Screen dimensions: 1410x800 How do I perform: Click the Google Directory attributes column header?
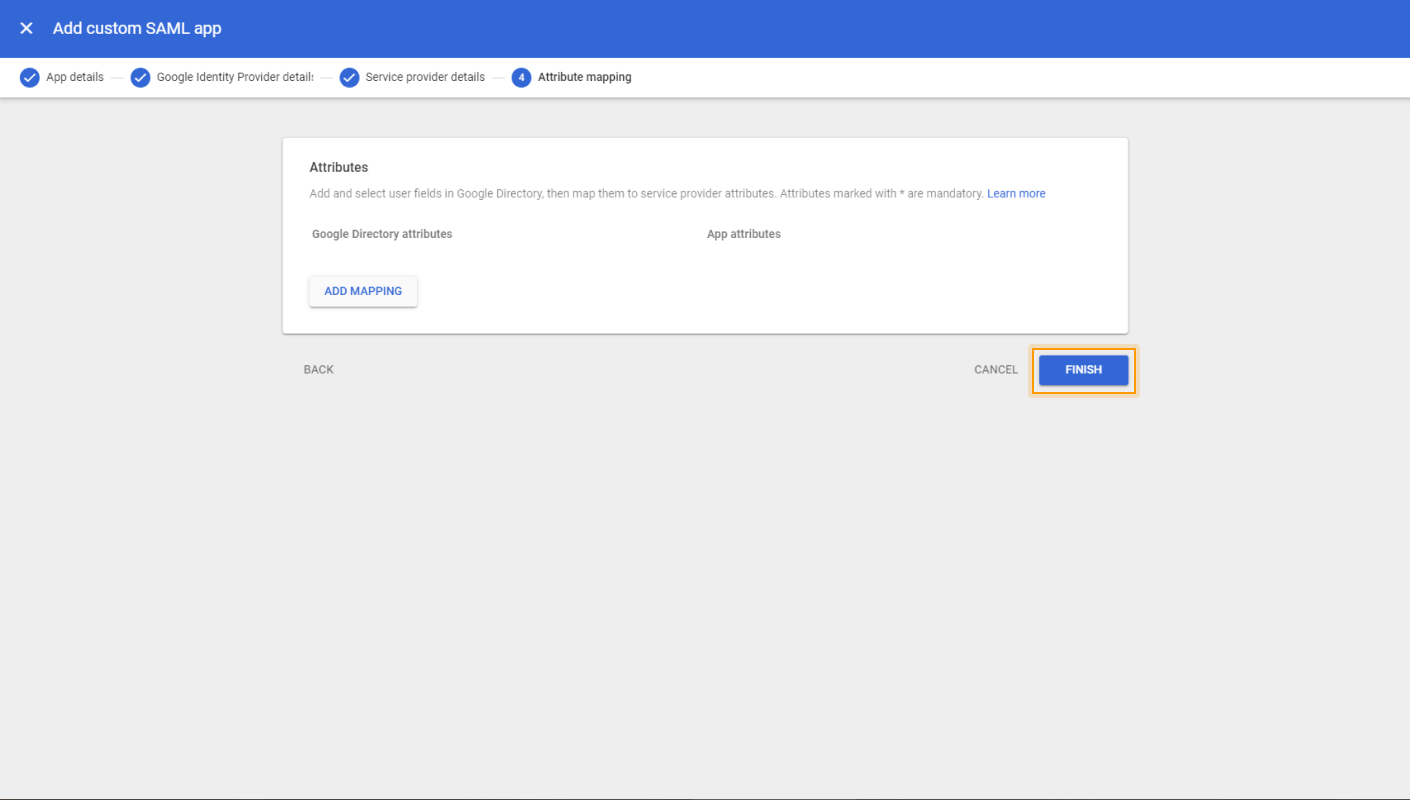pyautogui.click(x=382, y=234)
